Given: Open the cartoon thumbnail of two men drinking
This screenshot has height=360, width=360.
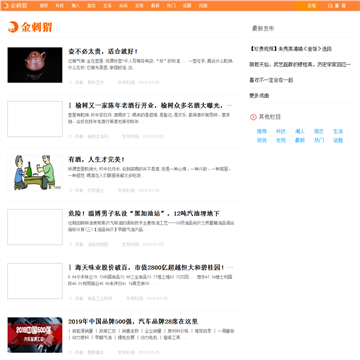Looking at the screenshot, I should coord(35,173).
